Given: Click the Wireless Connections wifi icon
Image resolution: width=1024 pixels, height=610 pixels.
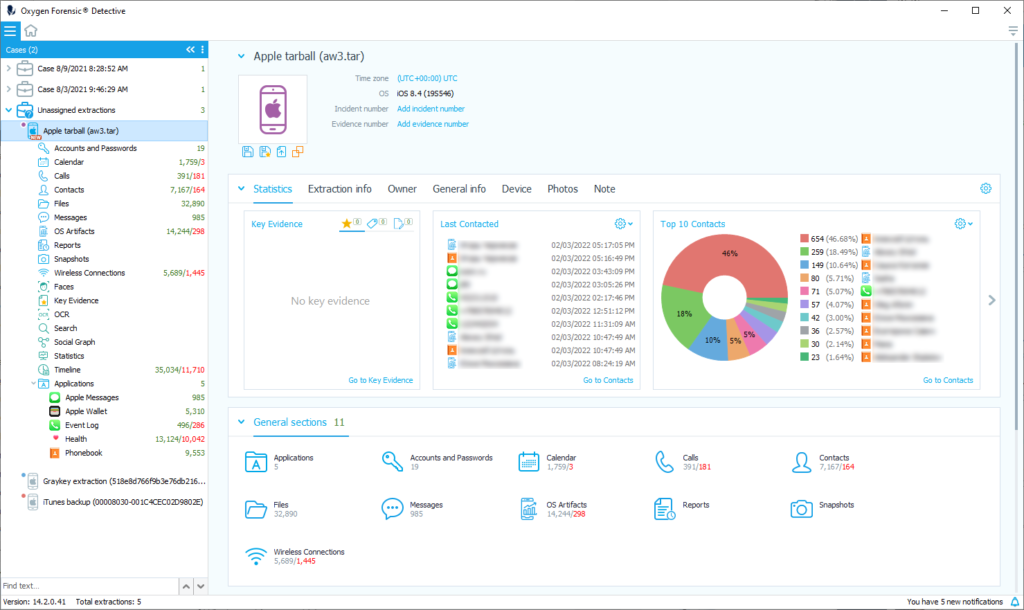Looking at the screenshot, I should tap(255, 556).
